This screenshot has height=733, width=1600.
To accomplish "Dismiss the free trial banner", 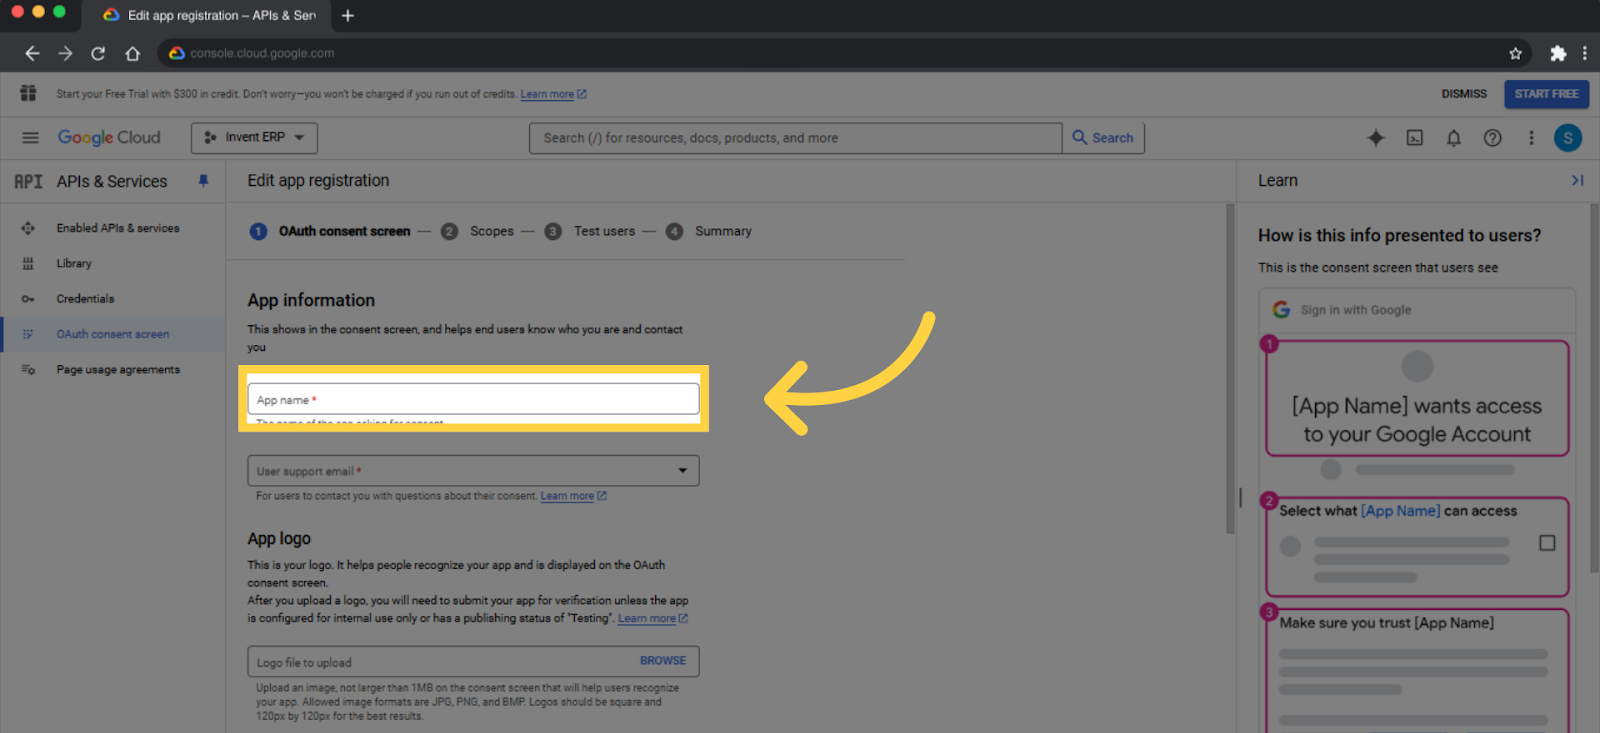I will pyautogui.click(x=1464, y=94).
